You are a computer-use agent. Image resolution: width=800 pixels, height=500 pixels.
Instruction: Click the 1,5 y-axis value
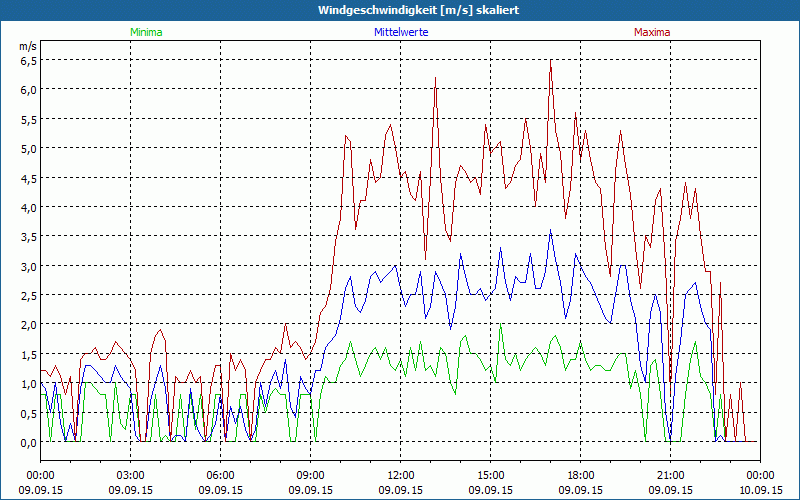pos(29,355)
